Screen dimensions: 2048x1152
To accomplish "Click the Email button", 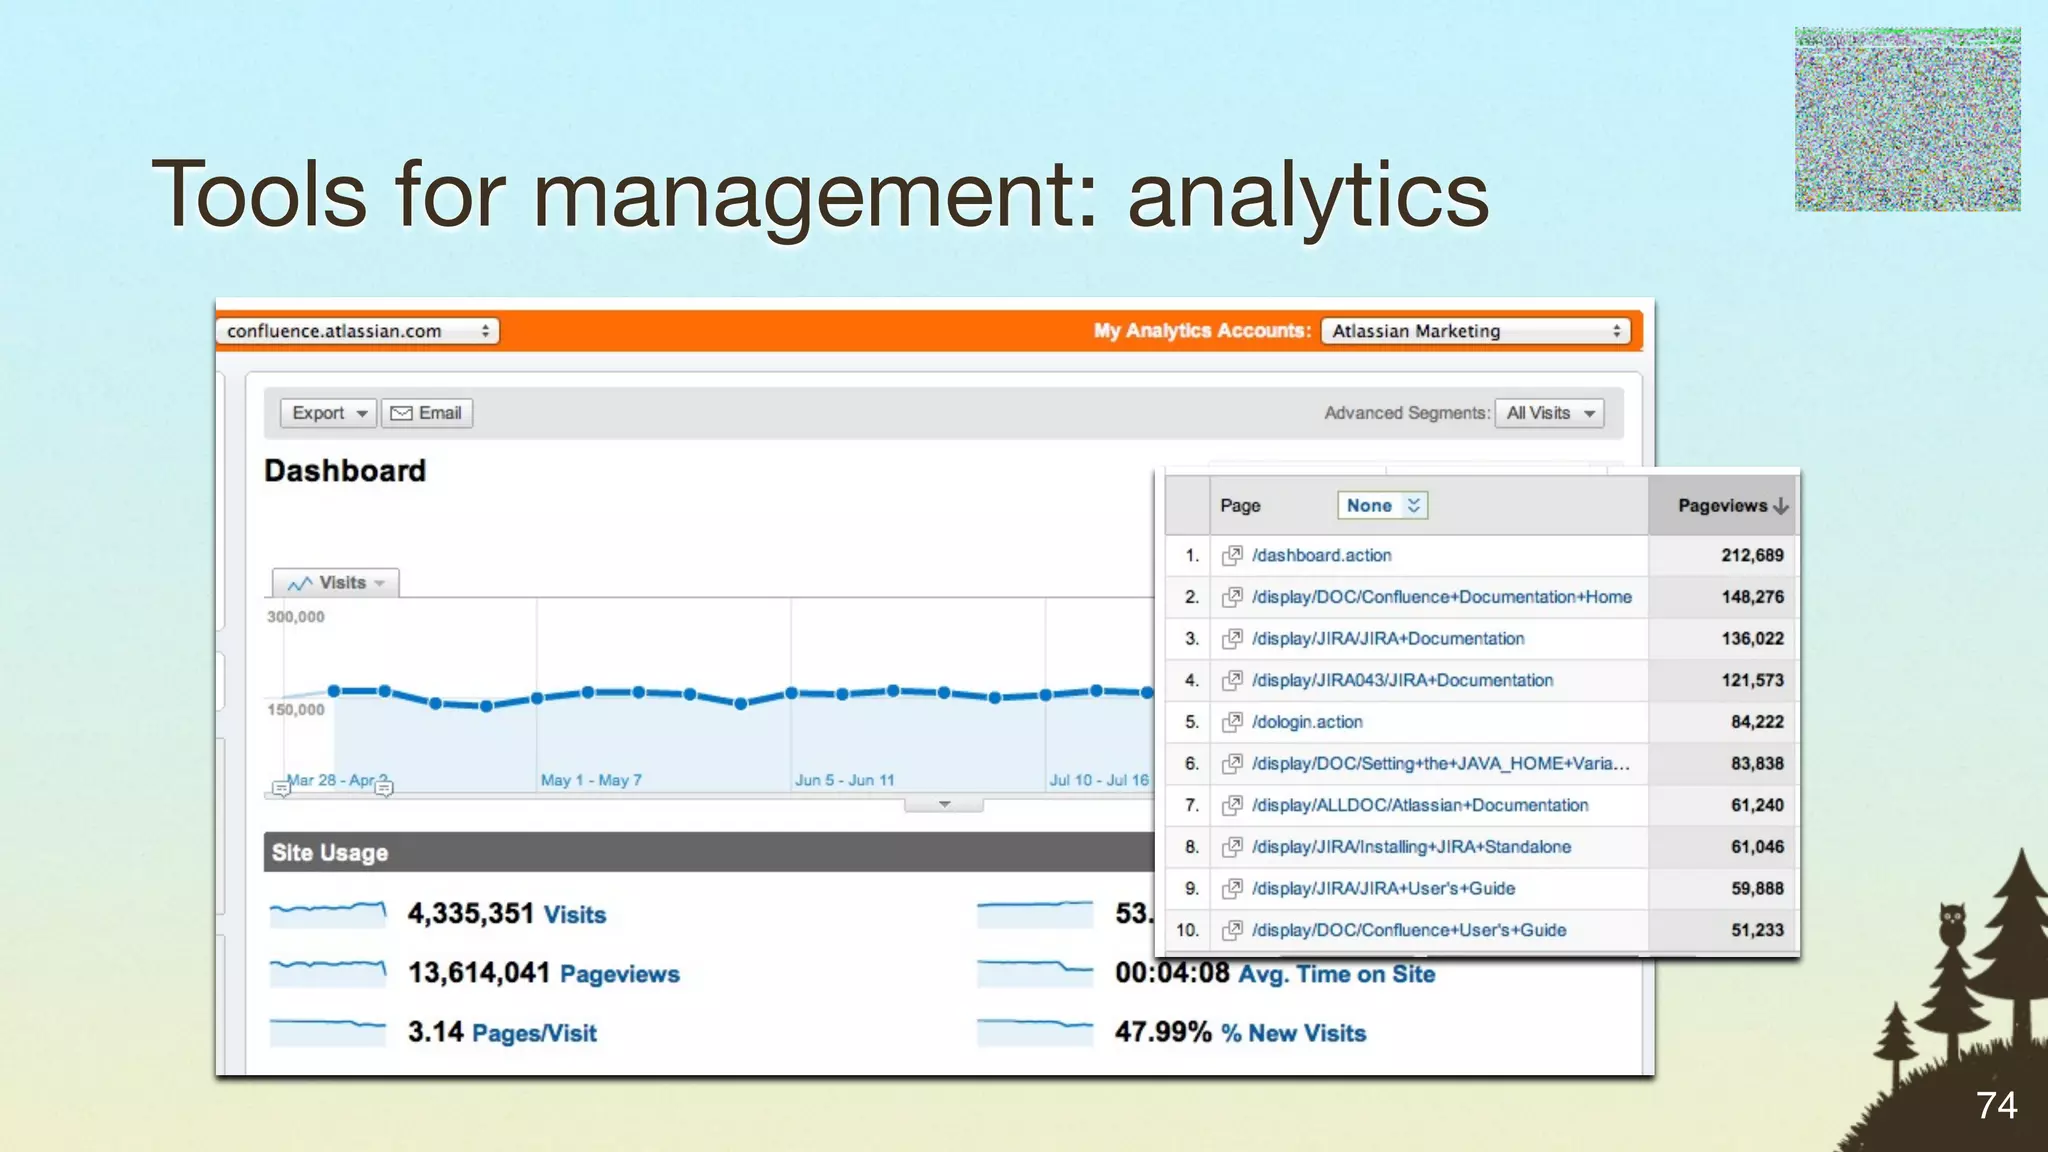I will (x=427, y=413).
